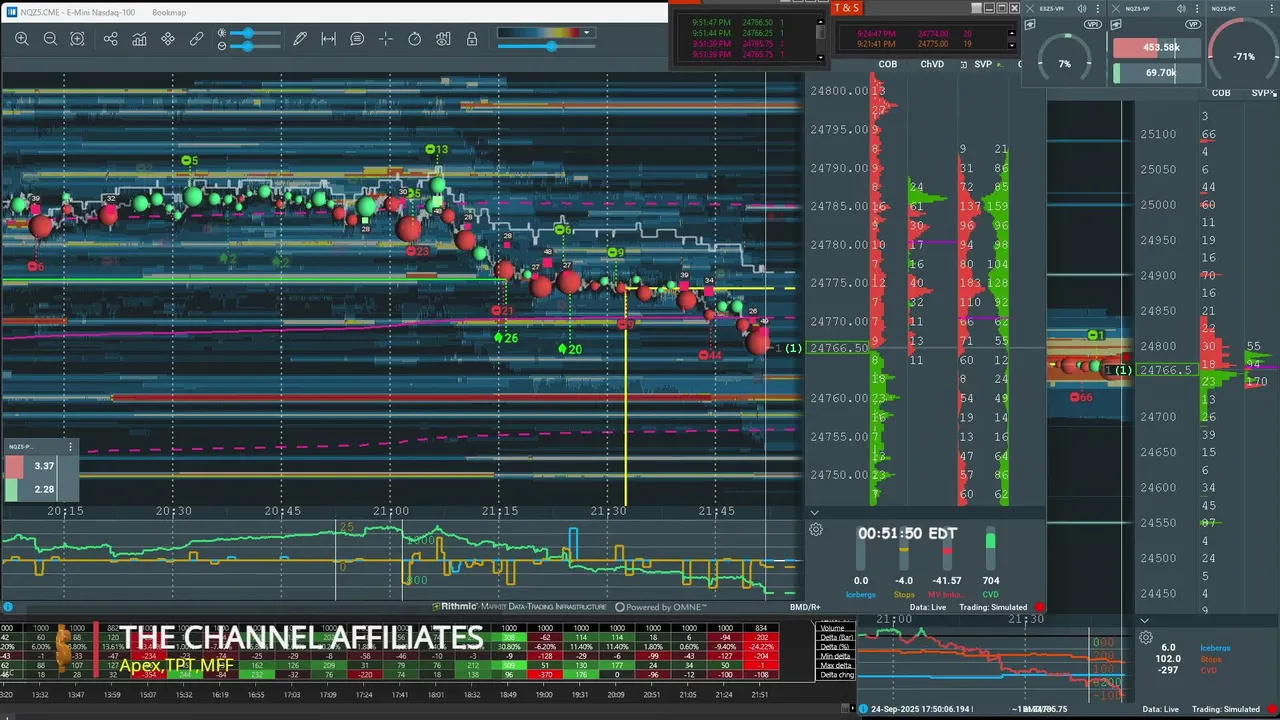Select the pencil drawing tool
This screenshot has width=1280, height=720.
pos(300,39)
